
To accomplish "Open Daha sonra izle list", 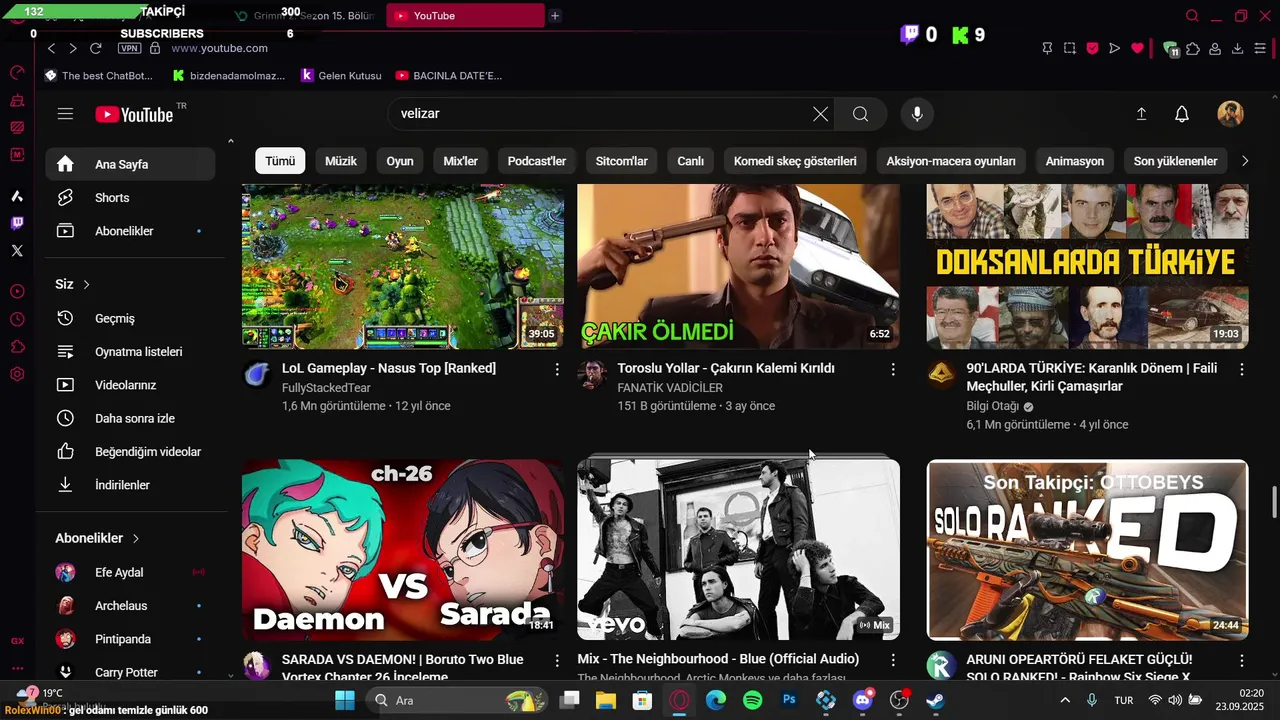I will [x=130, y=418].
